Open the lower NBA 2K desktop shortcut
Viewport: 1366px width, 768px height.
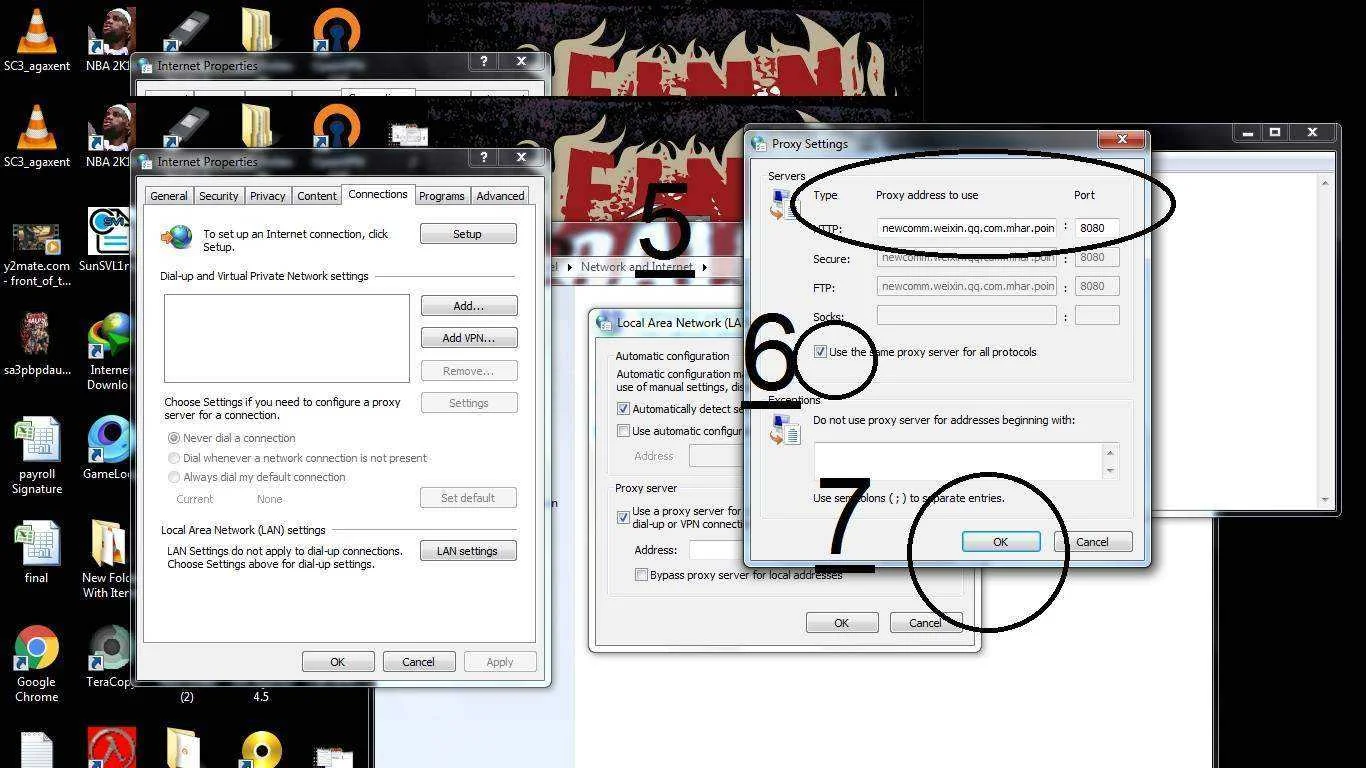108,136
